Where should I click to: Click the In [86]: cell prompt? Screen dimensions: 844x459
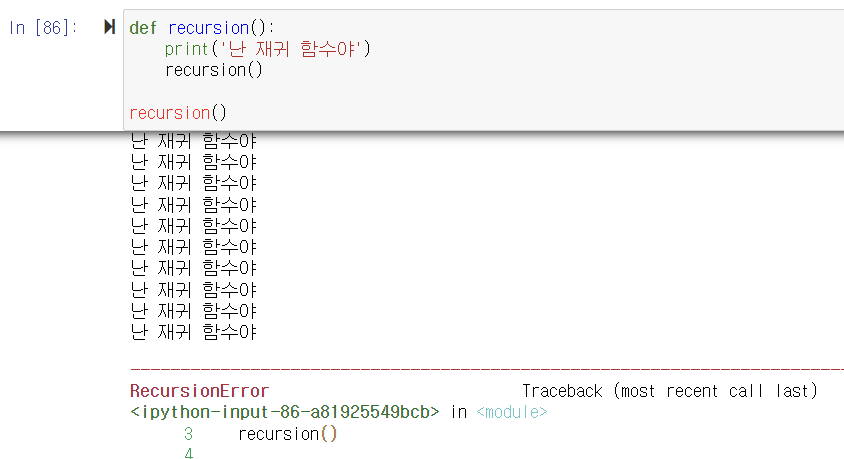coord(43,27)
